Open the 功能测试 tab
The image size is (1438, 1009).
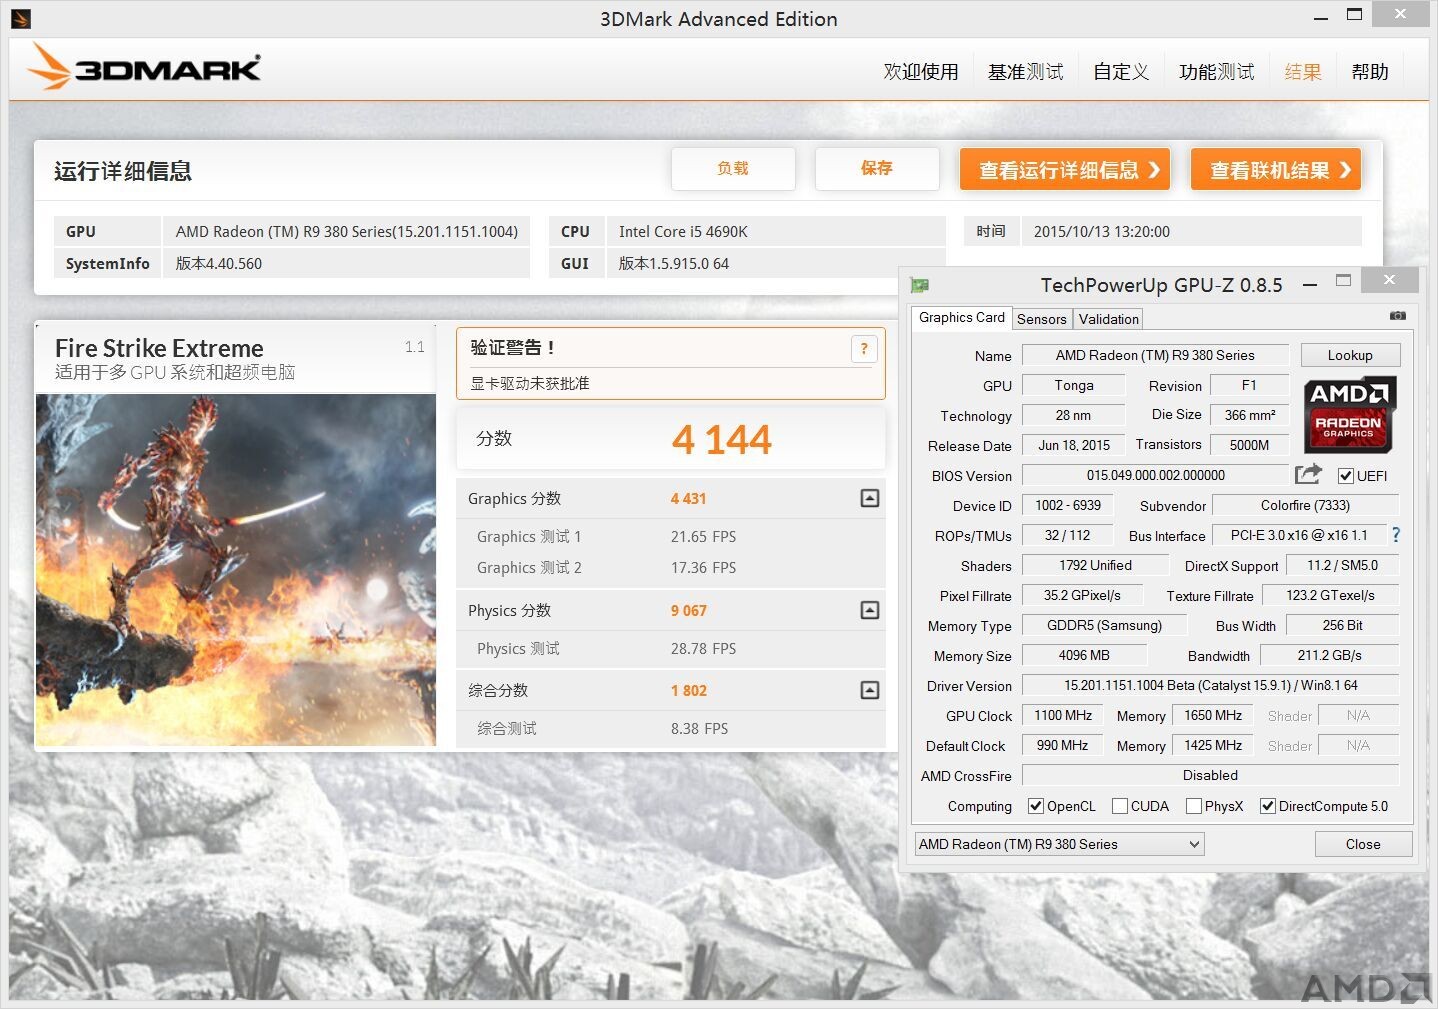pos(1216,72)
